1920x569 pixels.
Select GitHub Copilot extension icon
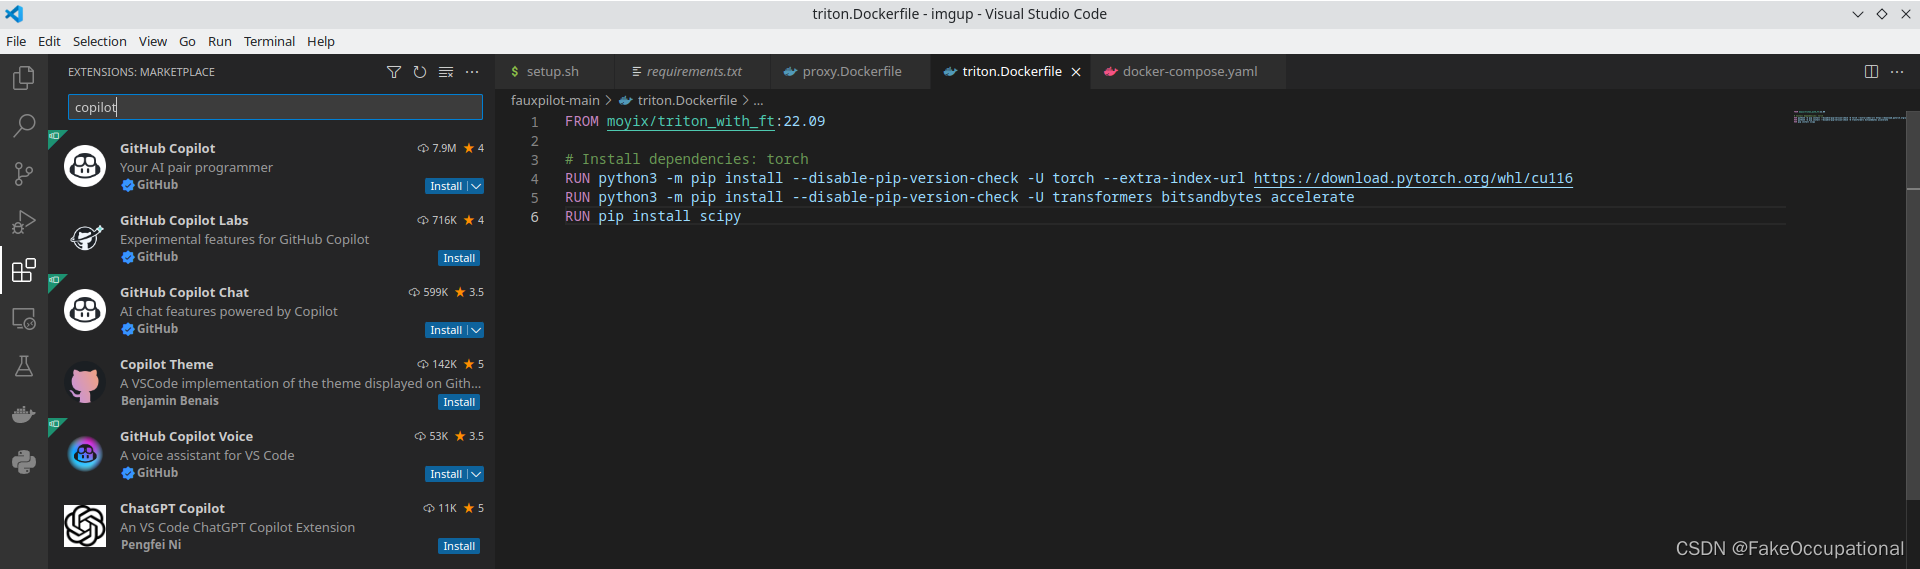point(85,166)
